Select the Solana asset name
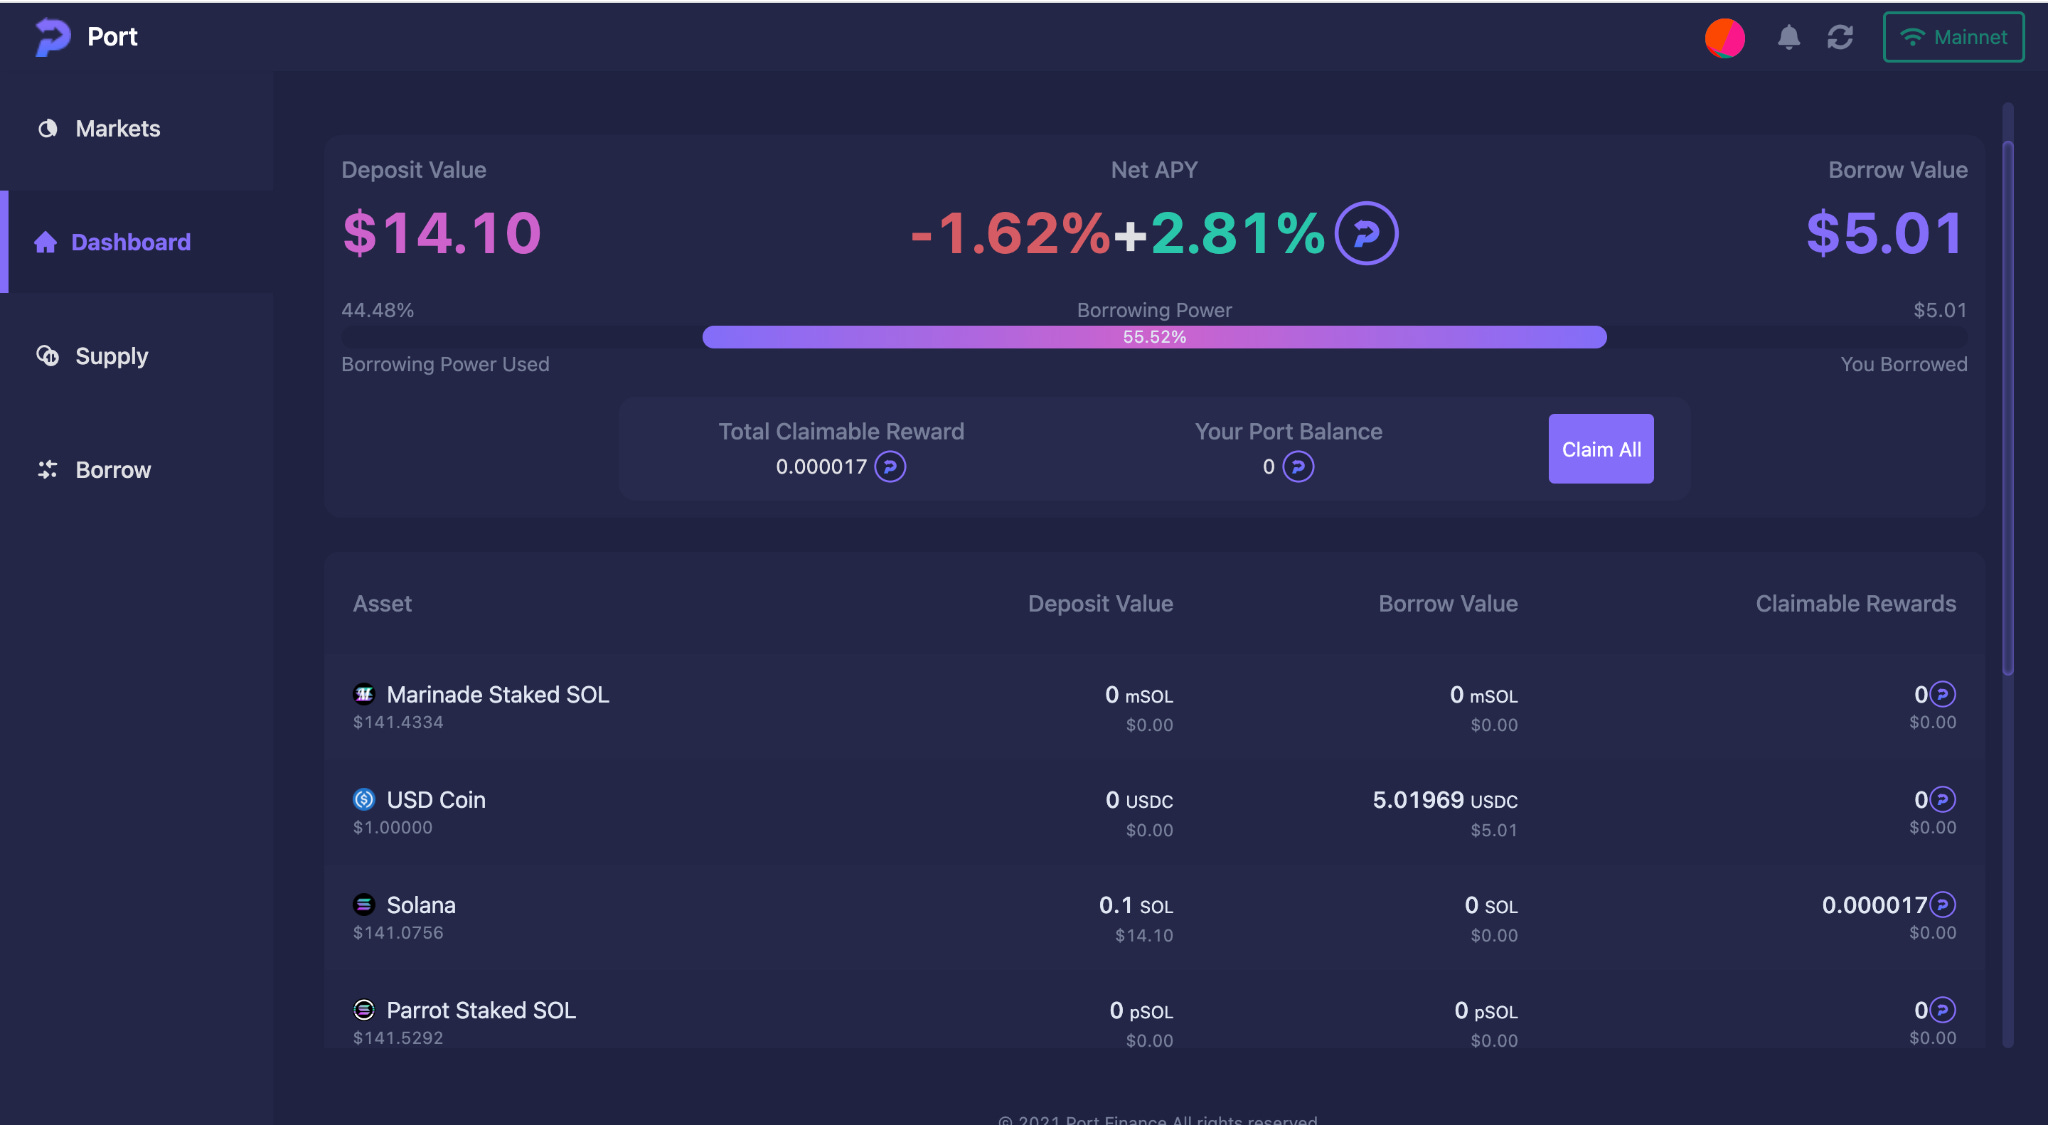Image resolution: width=2048 pixels, height=1125 pixels. tap(421, 905)
